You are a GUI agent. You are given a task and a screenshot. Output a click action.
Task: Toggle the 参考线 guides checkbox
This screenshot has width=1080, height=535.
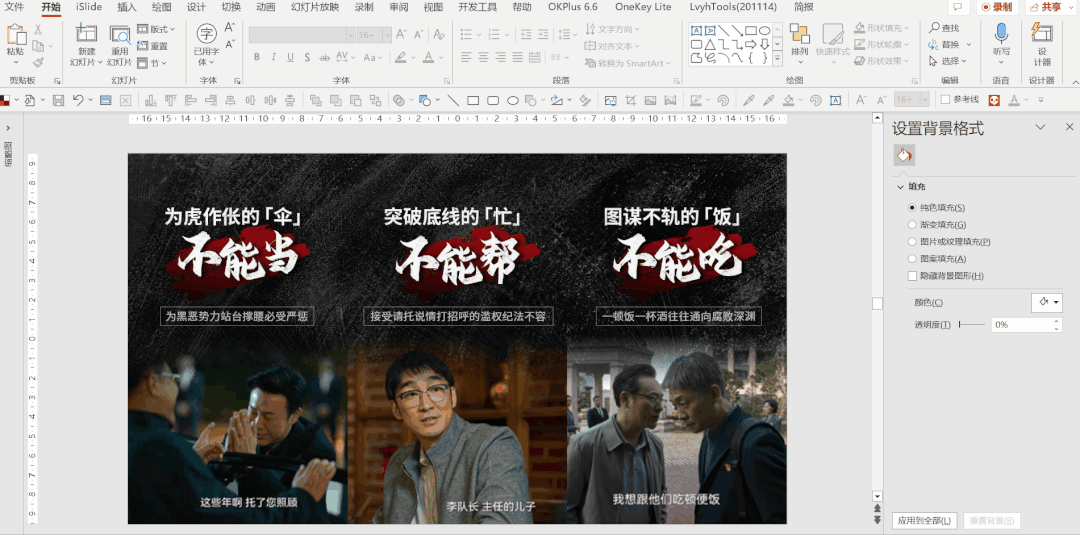click(946, 100)
